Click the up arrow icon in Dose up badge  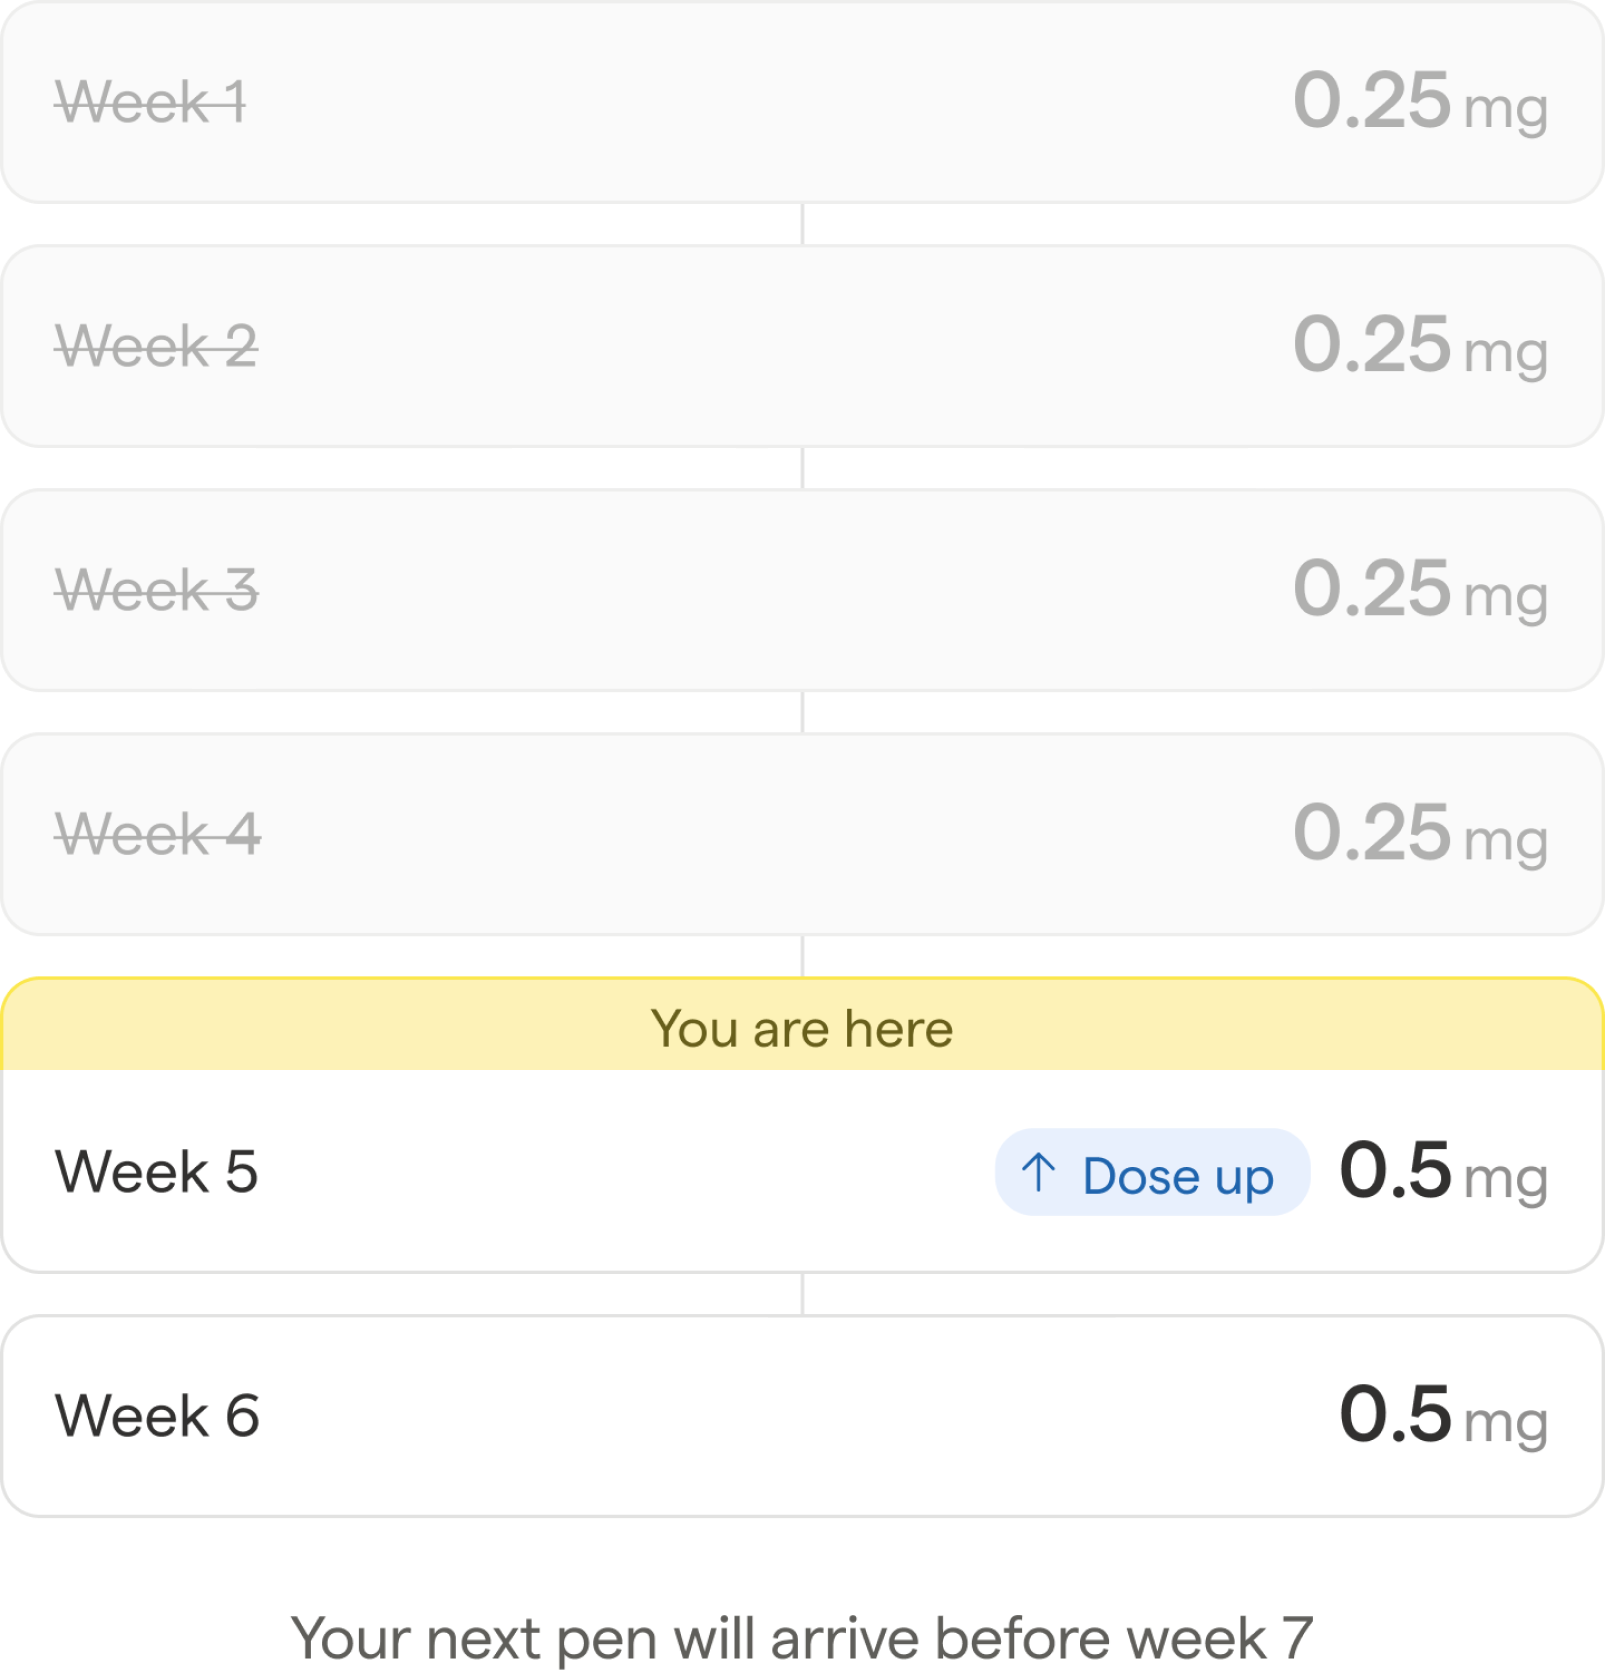point(1038,1172)
